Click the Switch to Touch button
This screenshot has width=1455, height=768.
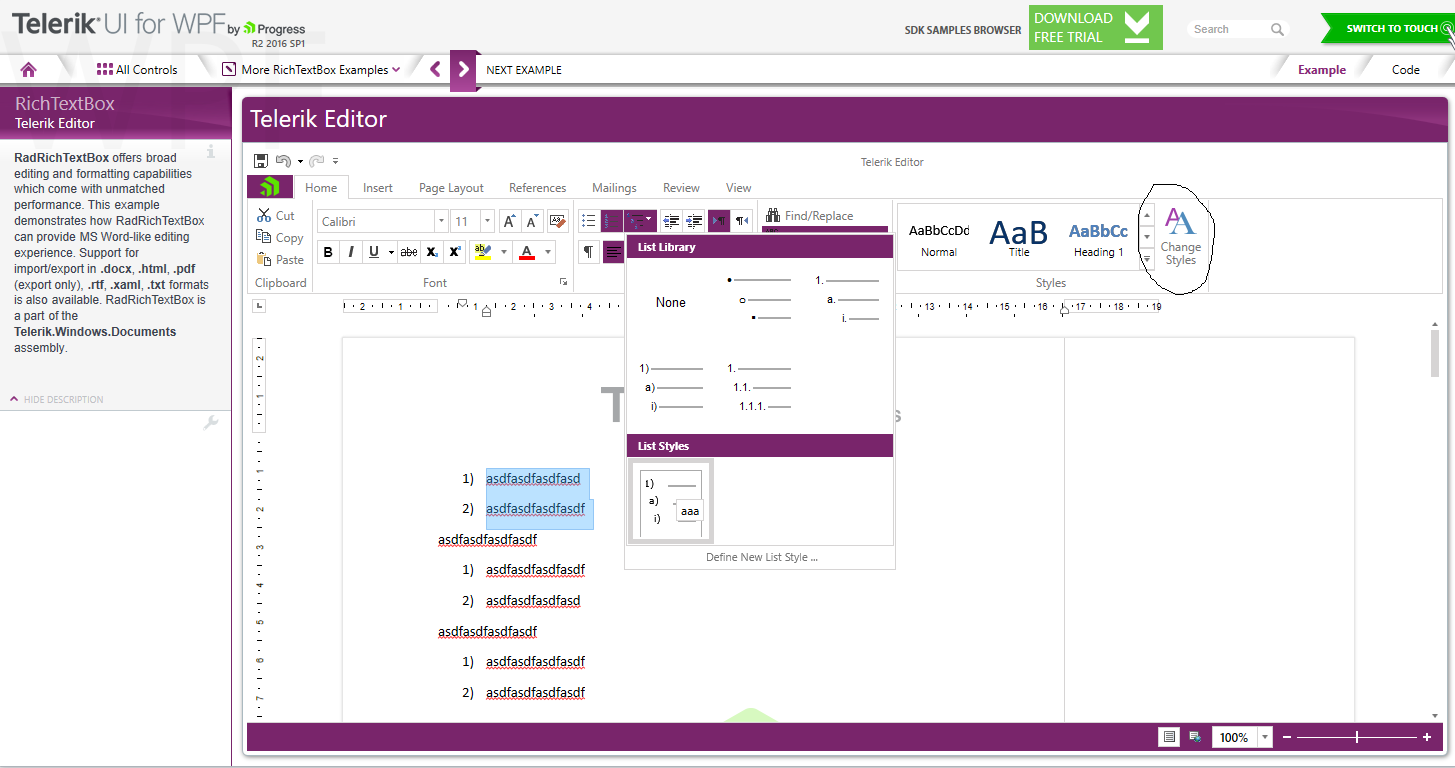[x=1387, y=28]
